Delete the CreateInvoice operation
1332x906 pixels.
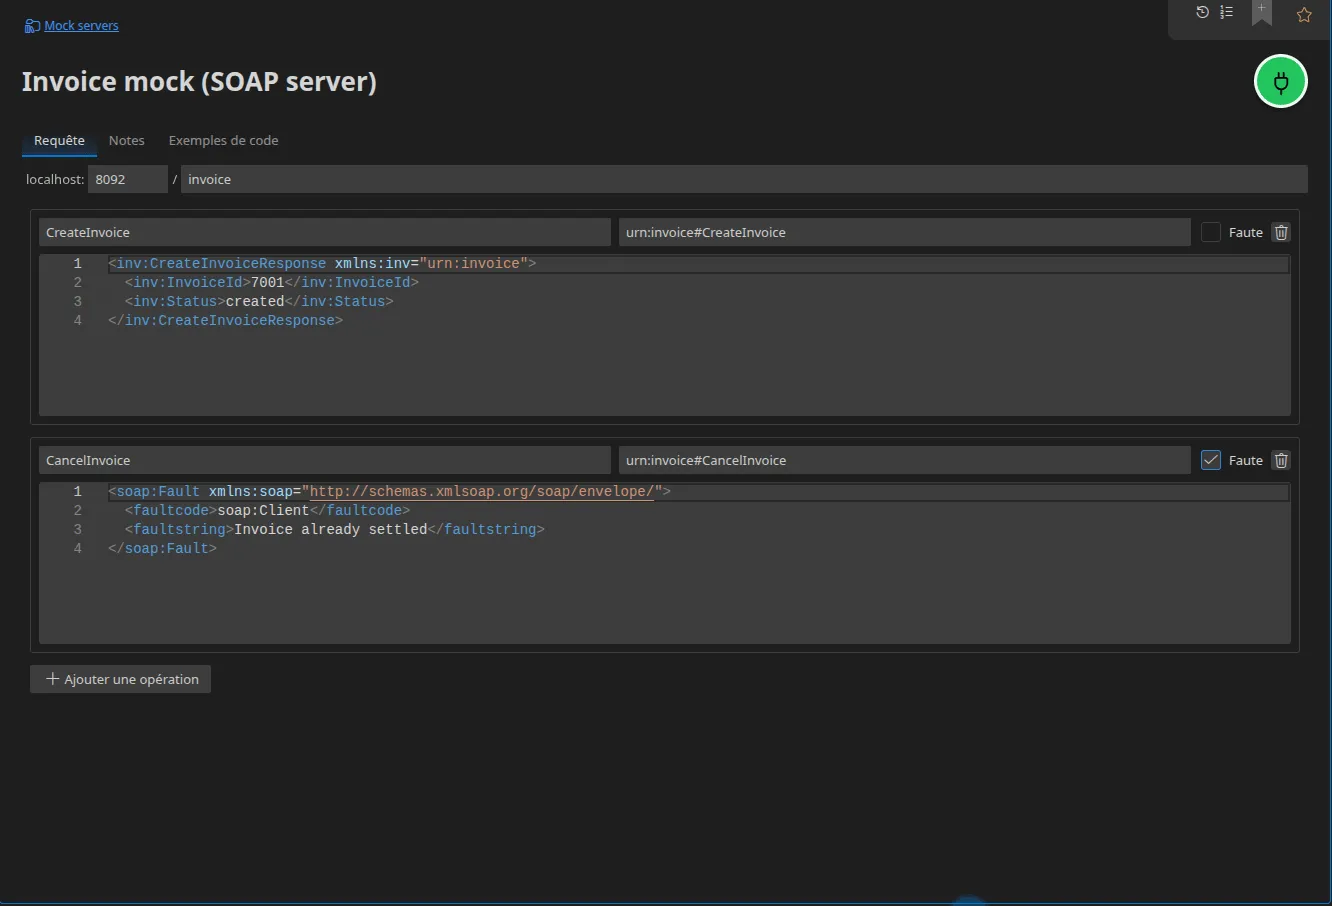(1281, 232)
